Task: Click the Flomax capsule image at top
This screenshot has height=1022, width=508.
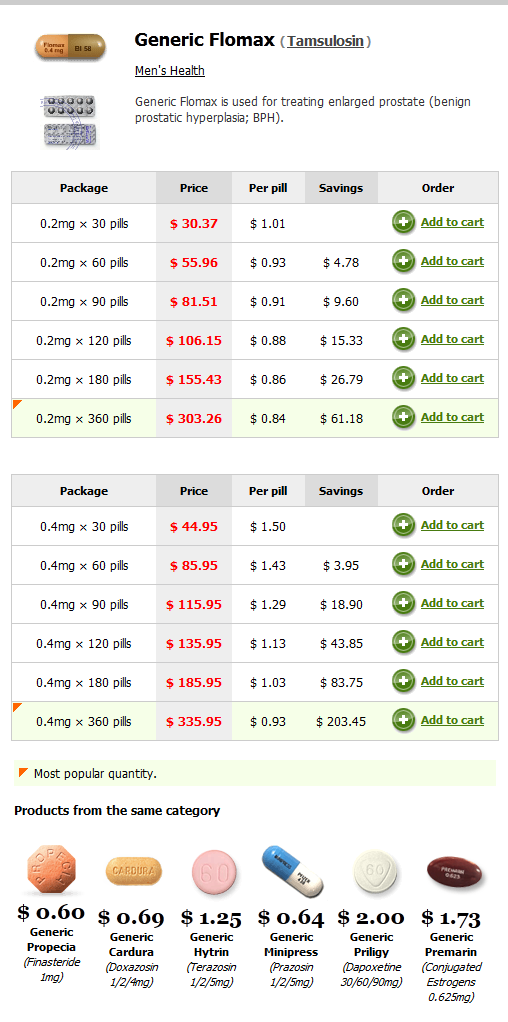Action: pyautogui.click(x=70, y=48)
